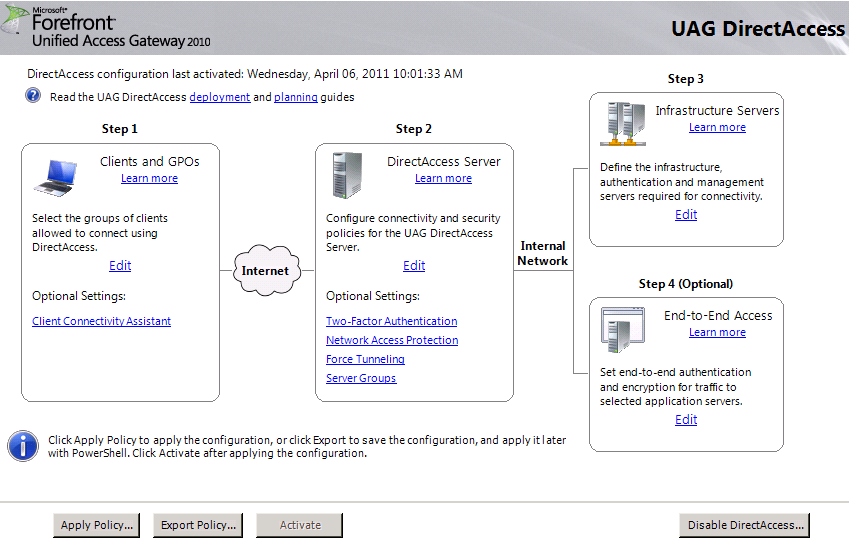Open Learn more under Infrastructure Servers
Image resolution: width=849 pixels, height=541 pixels.
coord(717,127)
